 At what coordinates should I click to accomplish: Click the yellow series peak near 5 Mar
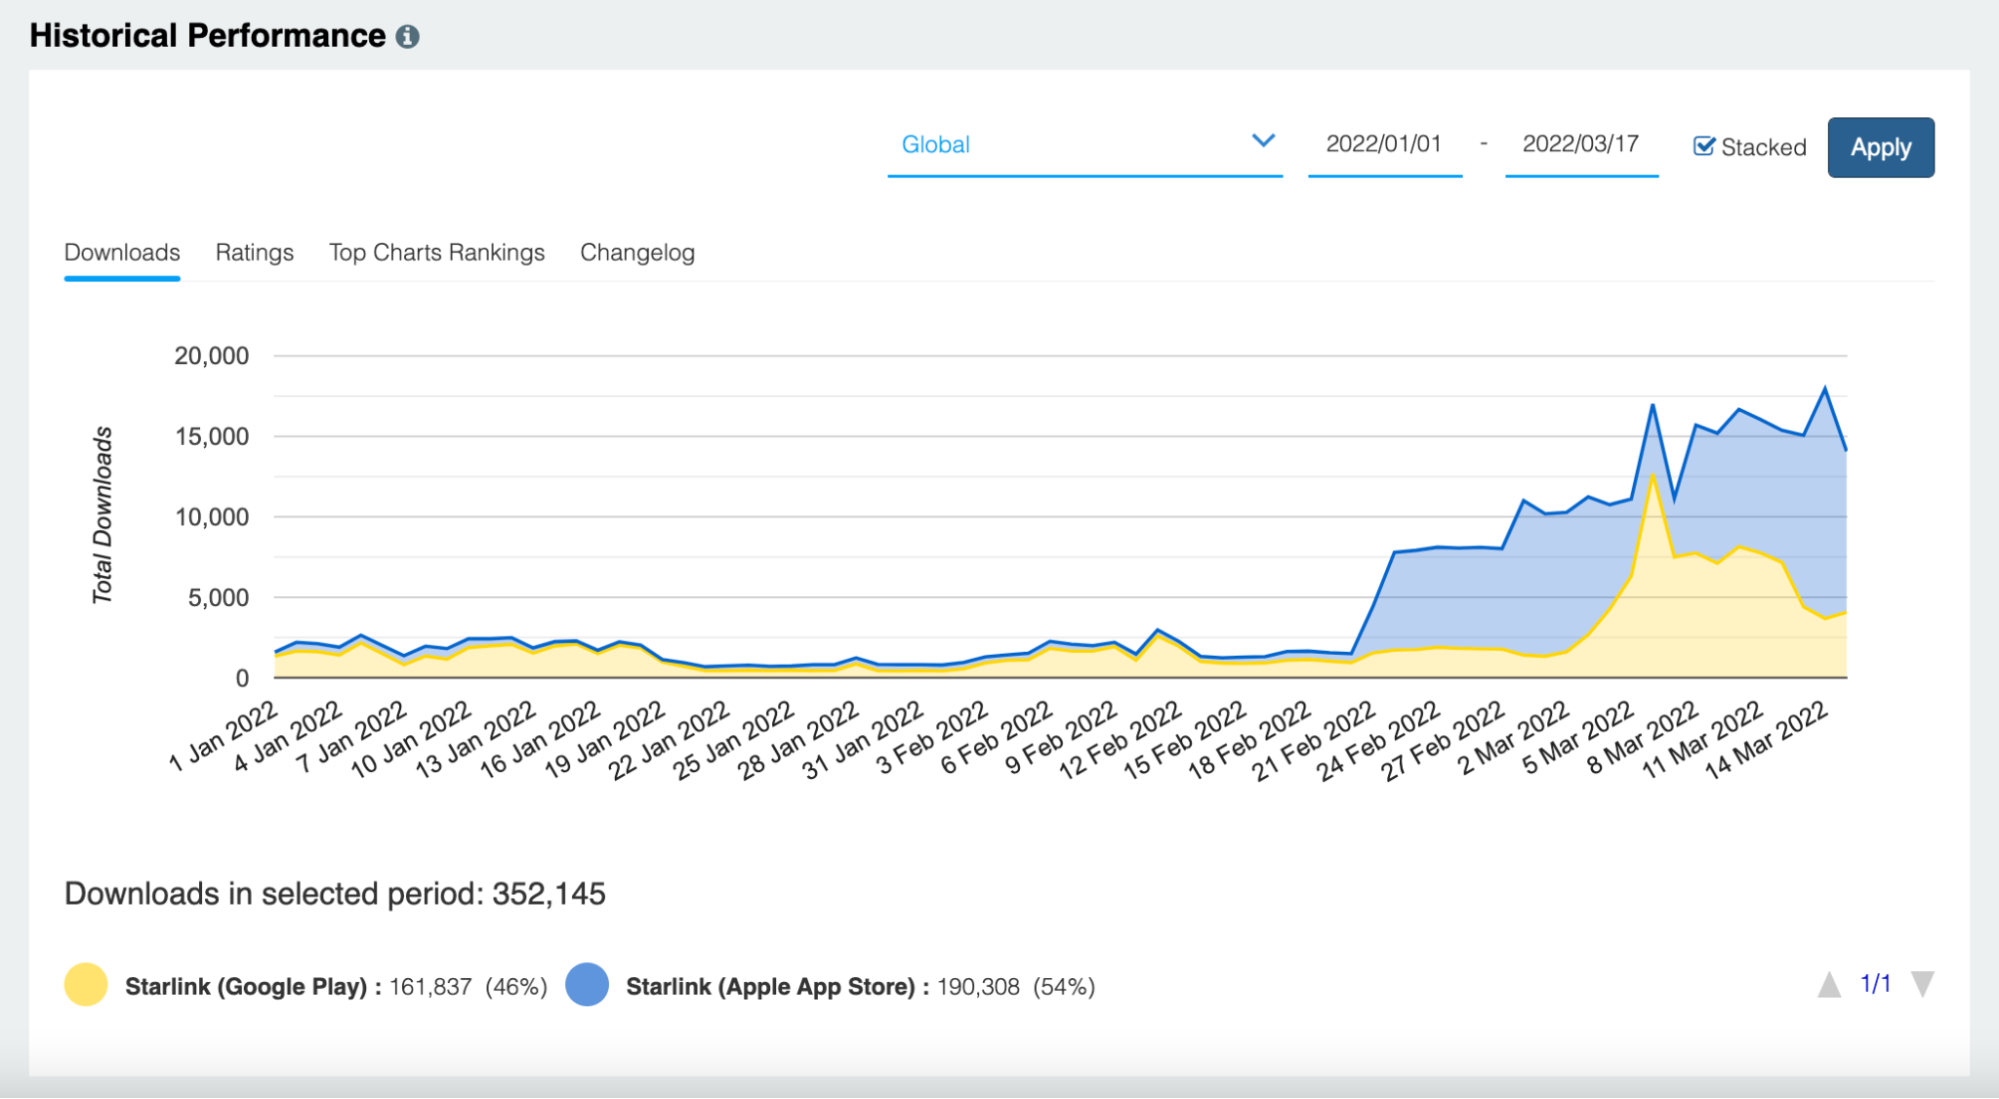[x=1653, y=475]
